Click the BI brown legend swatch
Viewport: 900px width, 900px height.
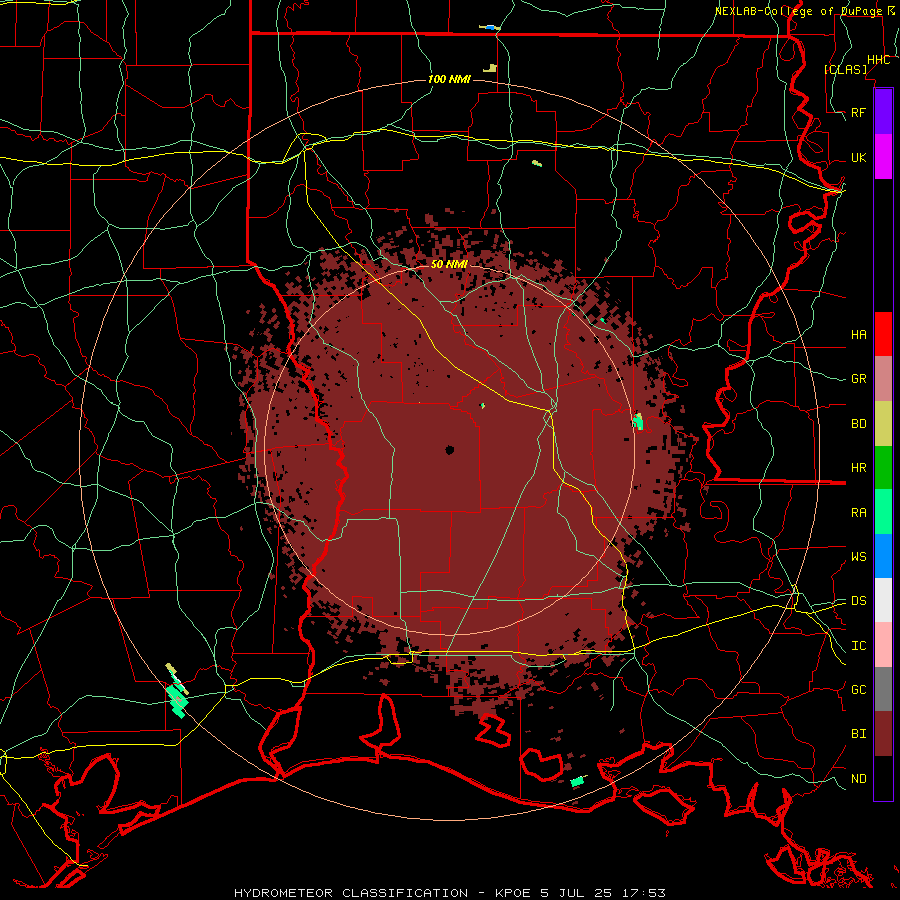(x=883, y=734)
